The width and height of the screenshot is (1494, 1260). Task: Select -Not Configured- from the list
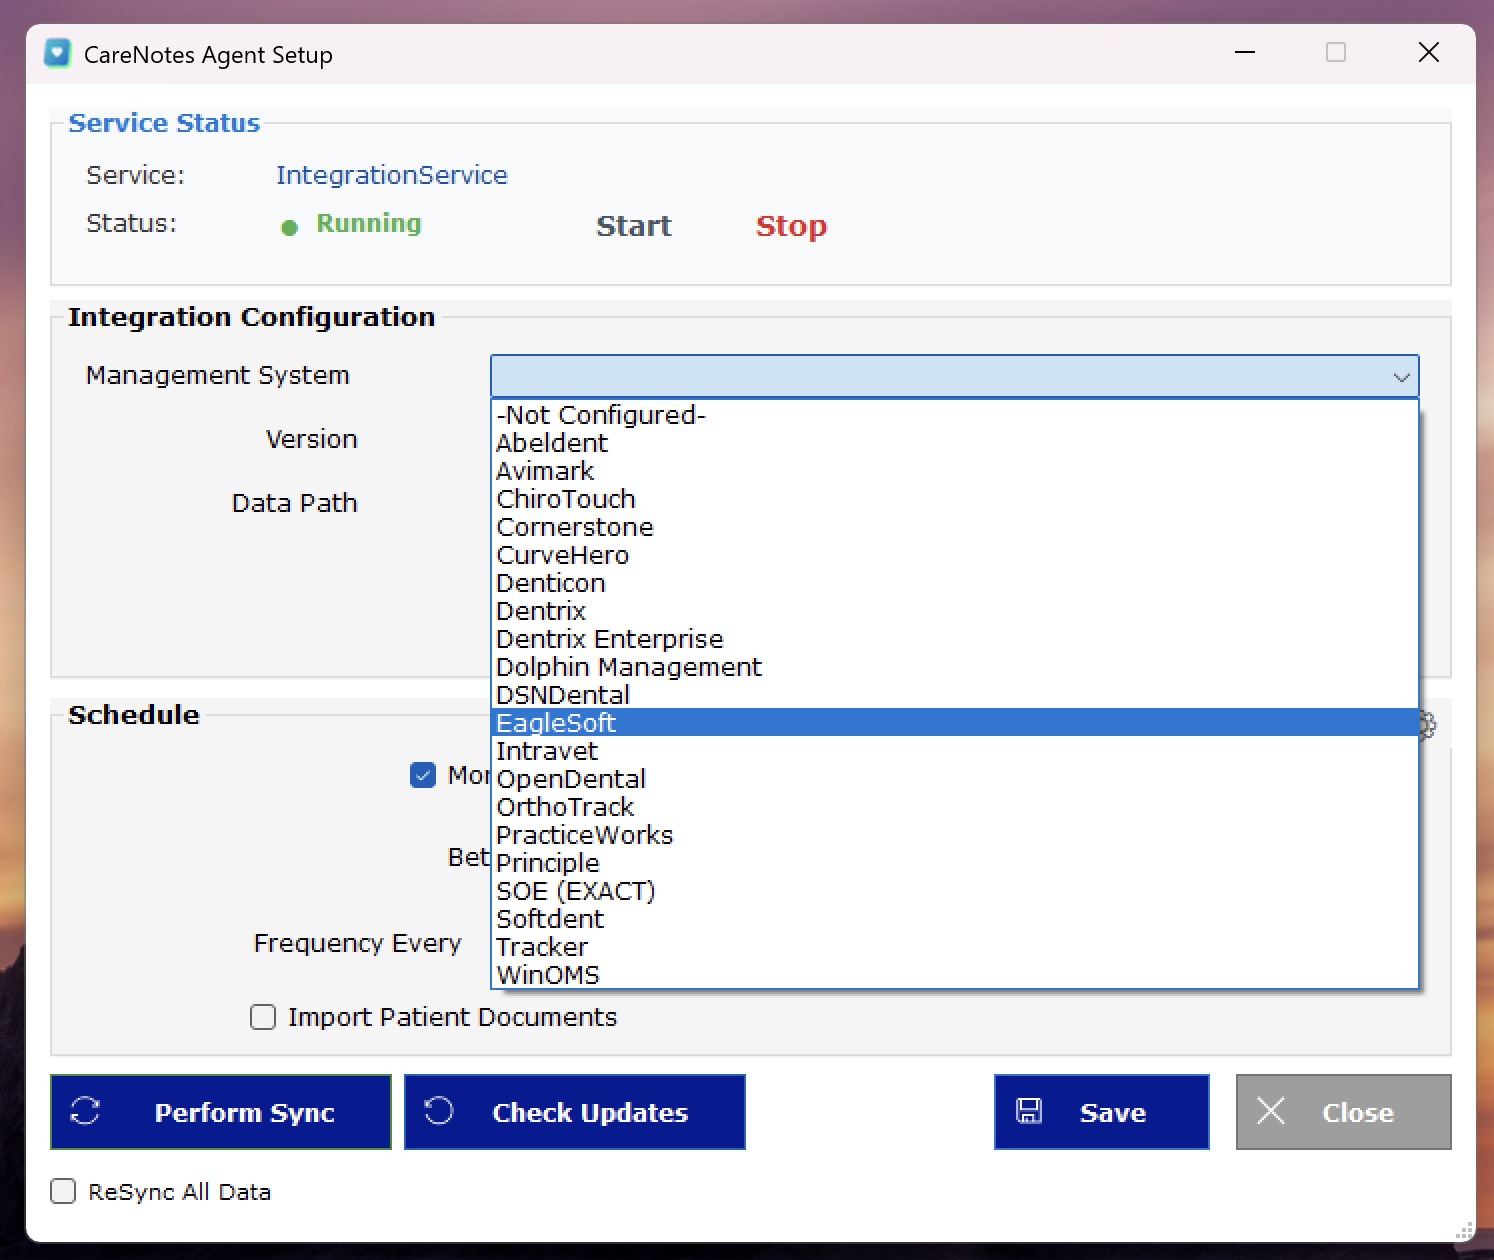[954, 415]
